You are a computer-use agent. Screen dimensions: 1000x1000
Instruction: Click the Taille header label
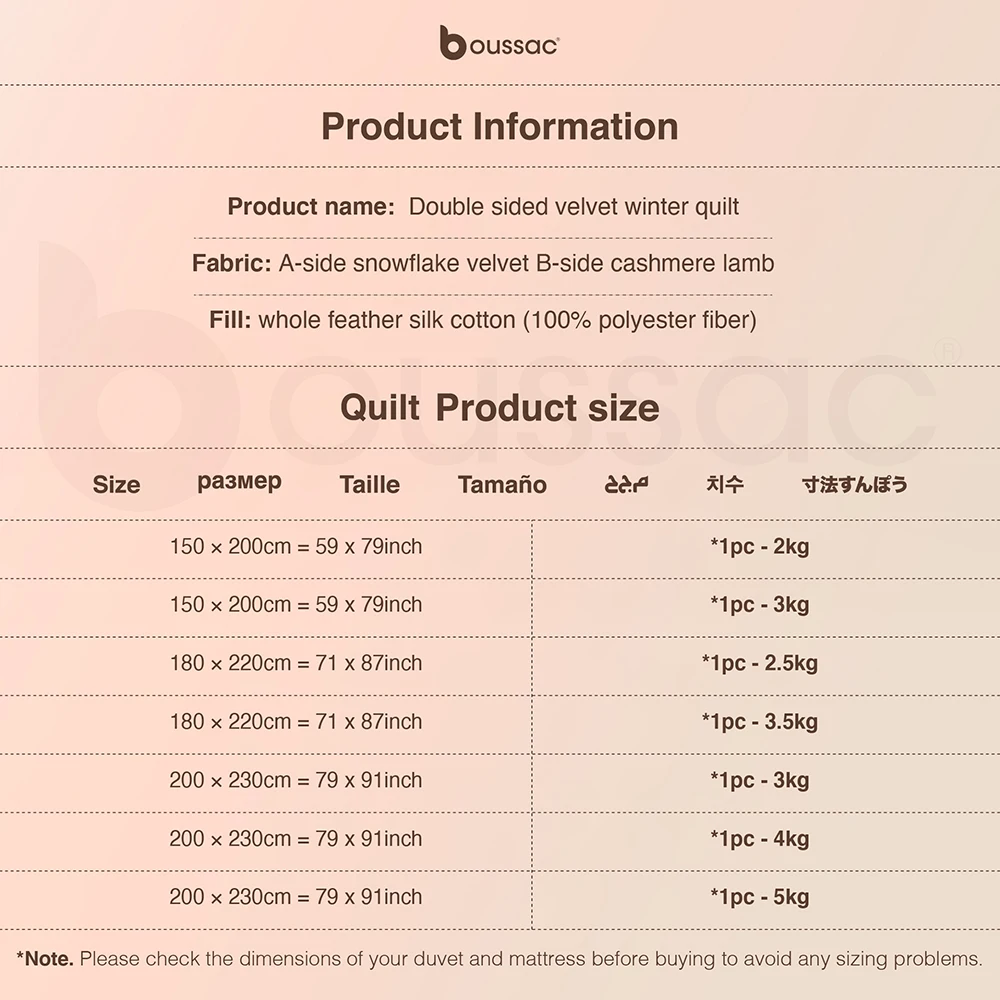click(369, 485)
